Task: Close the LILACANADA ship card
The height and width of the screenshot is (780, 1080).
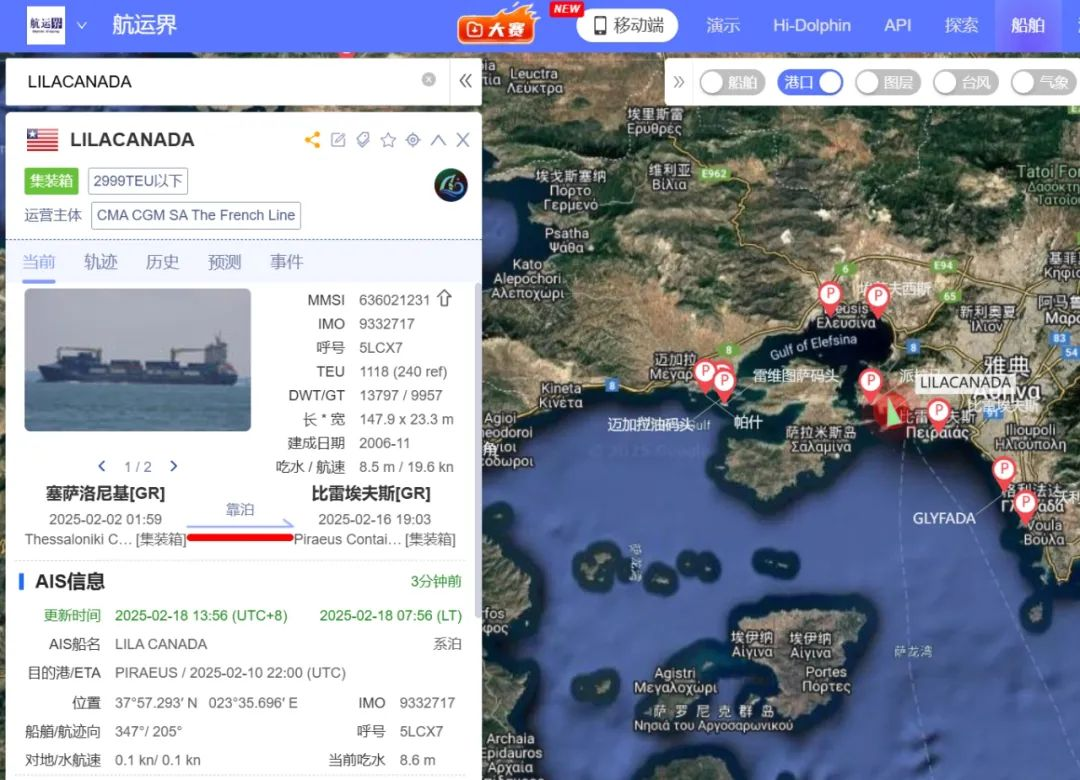Action: (x=463, y=140)
